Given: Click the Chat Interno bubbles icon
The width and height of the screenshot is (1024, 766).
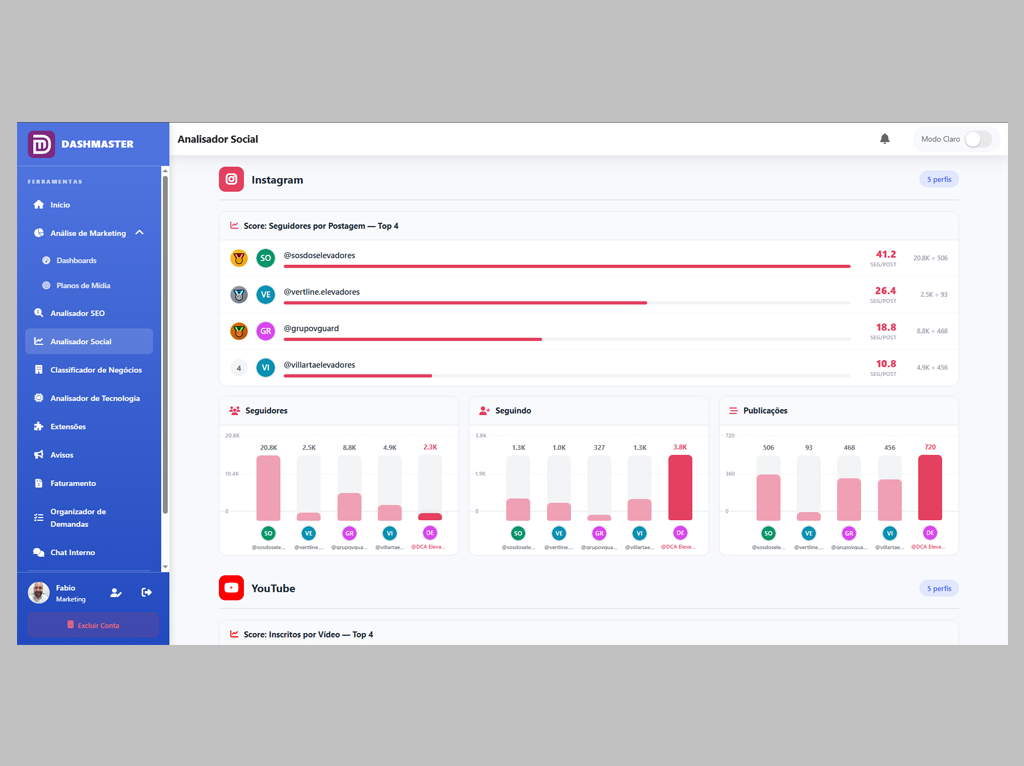Looking at the screenshot, I should 39,552.
